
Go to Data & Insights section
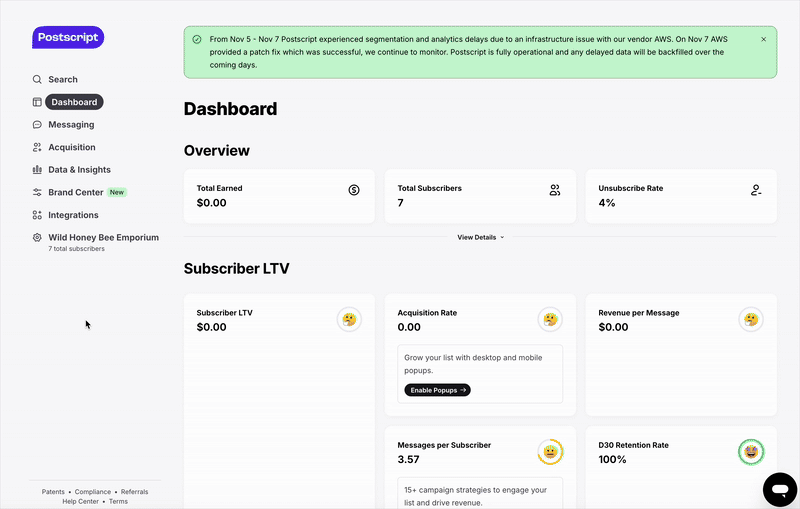[79, 170]
